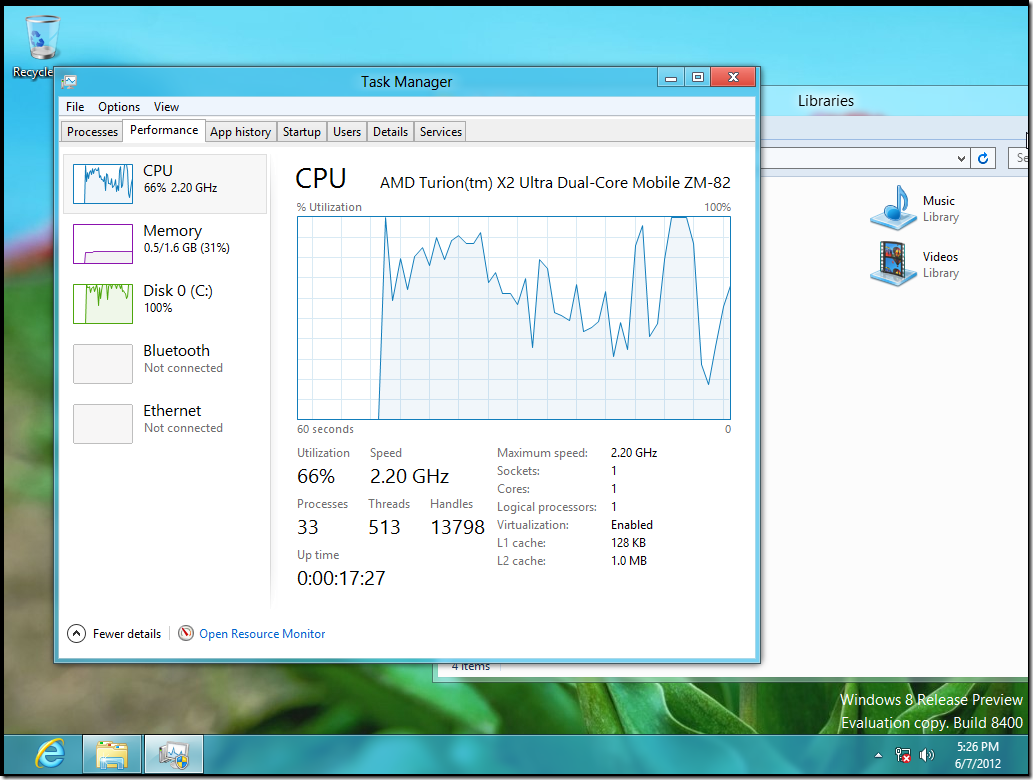Click Bluetooth Not connected text
Image resolution: width=1033 pixels, height=780 pixels.
tap(183, 368)
